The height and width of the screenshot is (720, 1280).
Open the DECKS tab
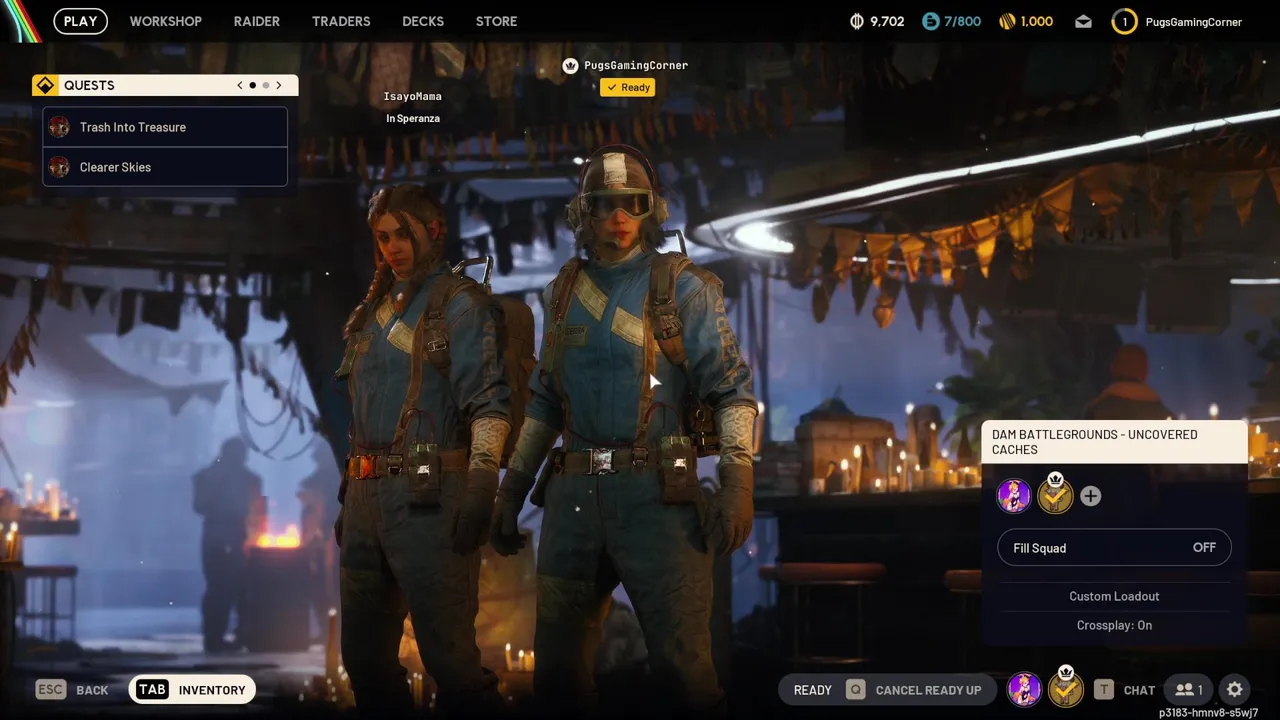click(x=423, y=21)
